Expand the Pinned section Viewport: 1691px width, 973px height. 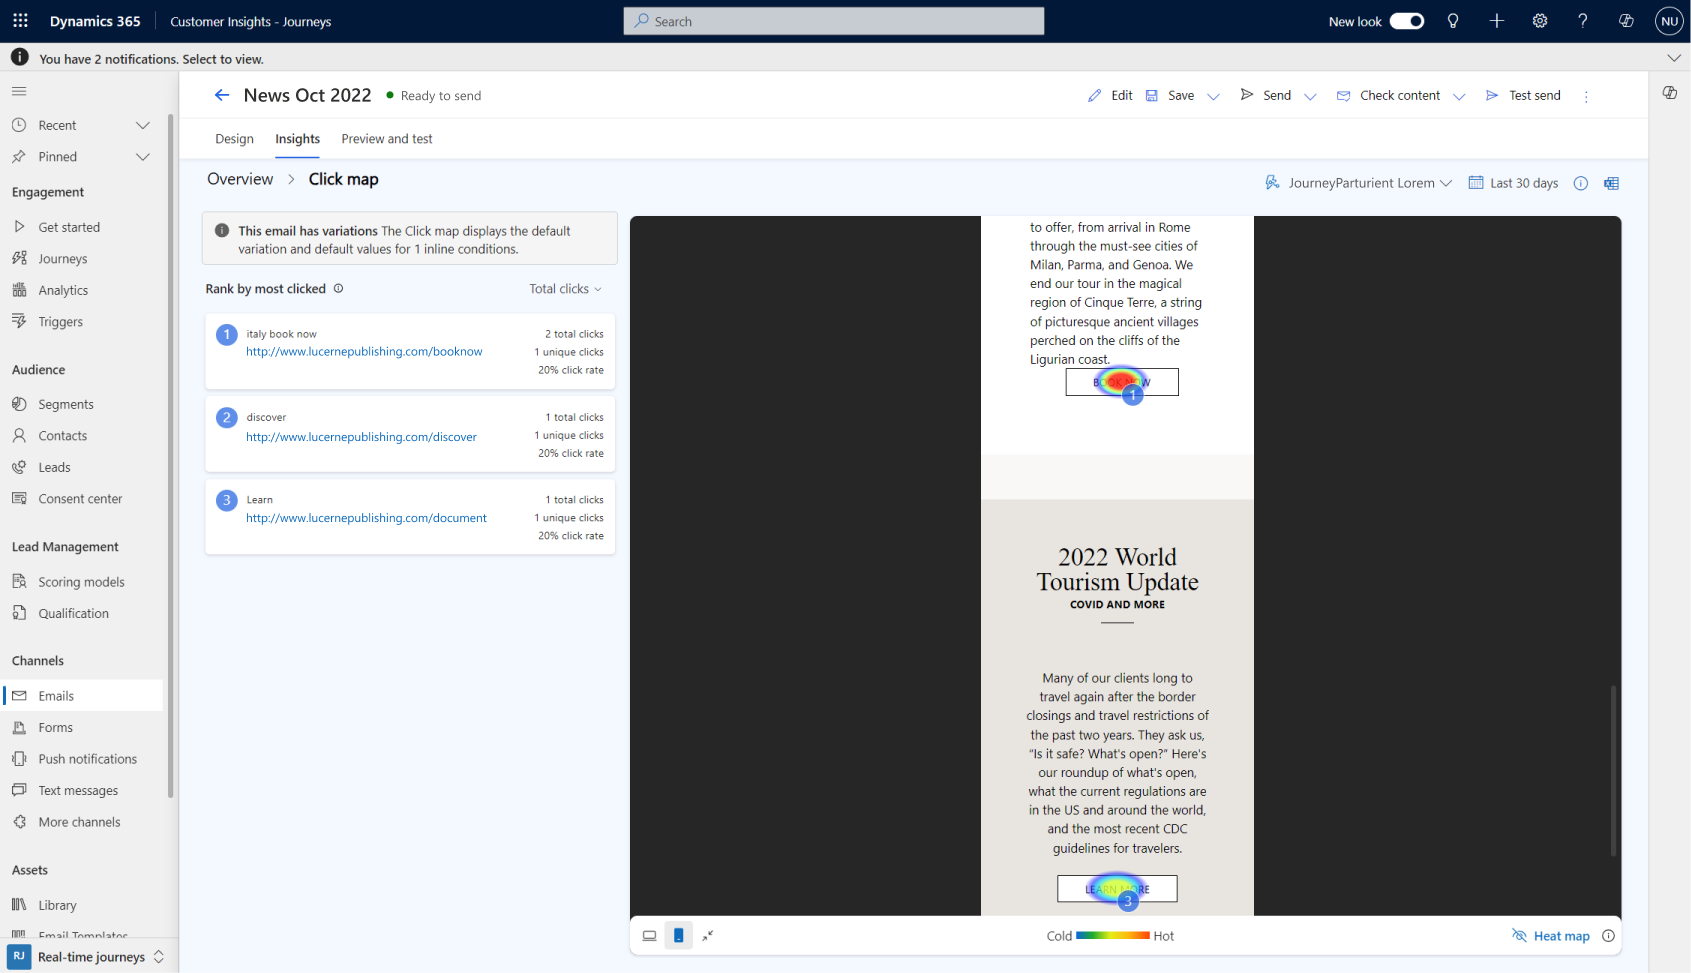[143, 157]
